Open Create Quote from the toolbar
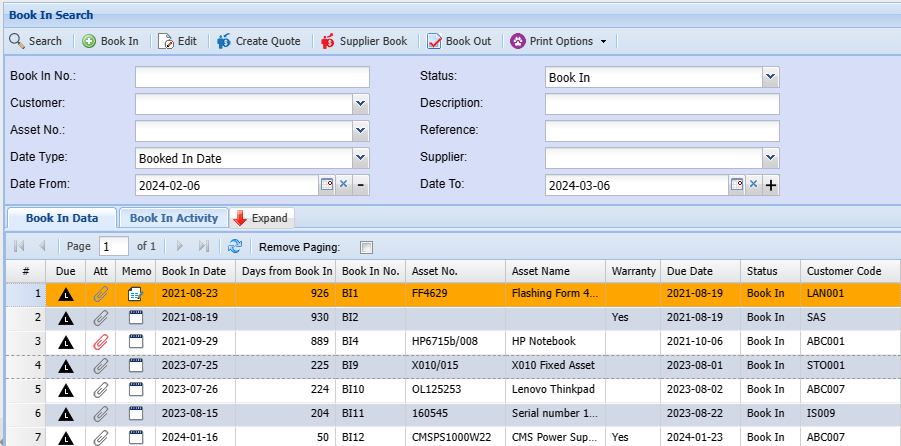Image resolution: width=901 pixels, height=446 pixels. pyautogui.click(x=258, y=41)
